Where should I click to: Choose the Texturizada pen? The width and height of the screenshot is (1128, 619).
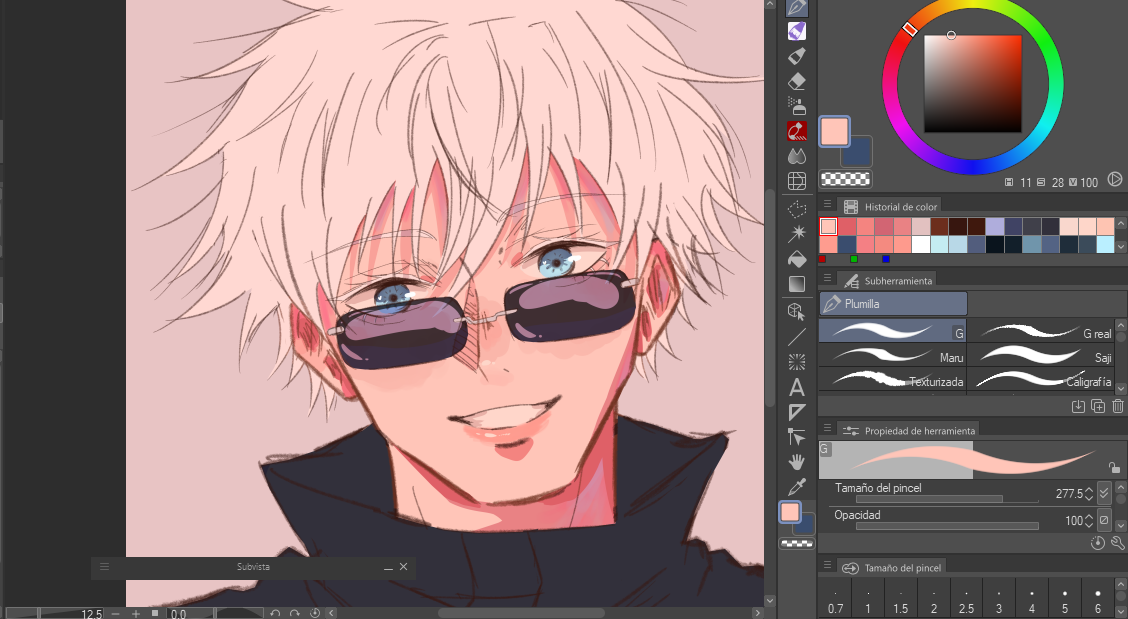[x=893, y=380]
